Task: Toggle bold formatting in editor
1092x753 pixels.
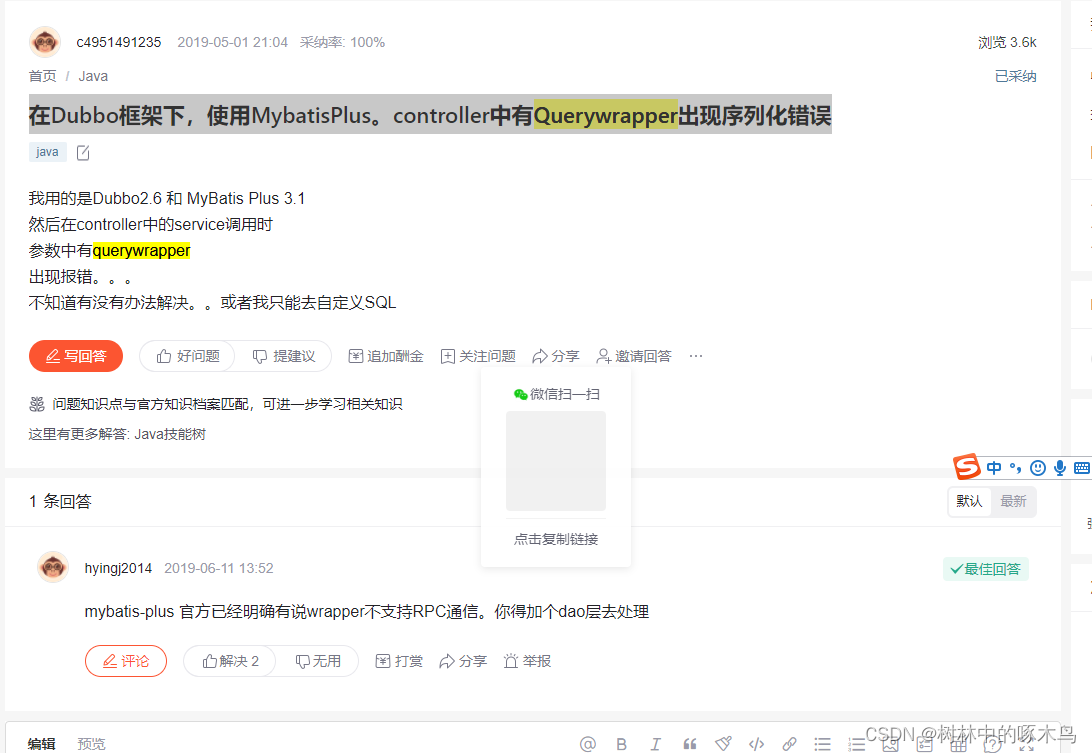Action: [x=622, y=744]
